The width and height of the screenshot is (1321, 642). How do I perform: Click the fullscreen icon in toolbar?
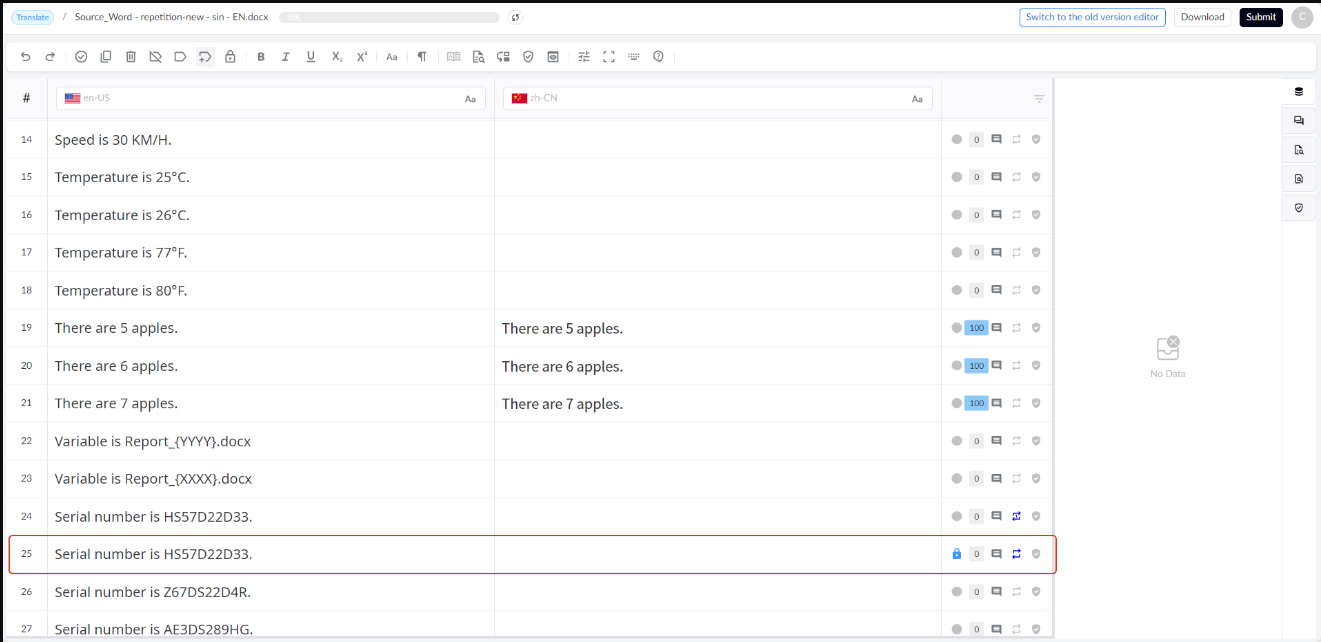point(609,57)
